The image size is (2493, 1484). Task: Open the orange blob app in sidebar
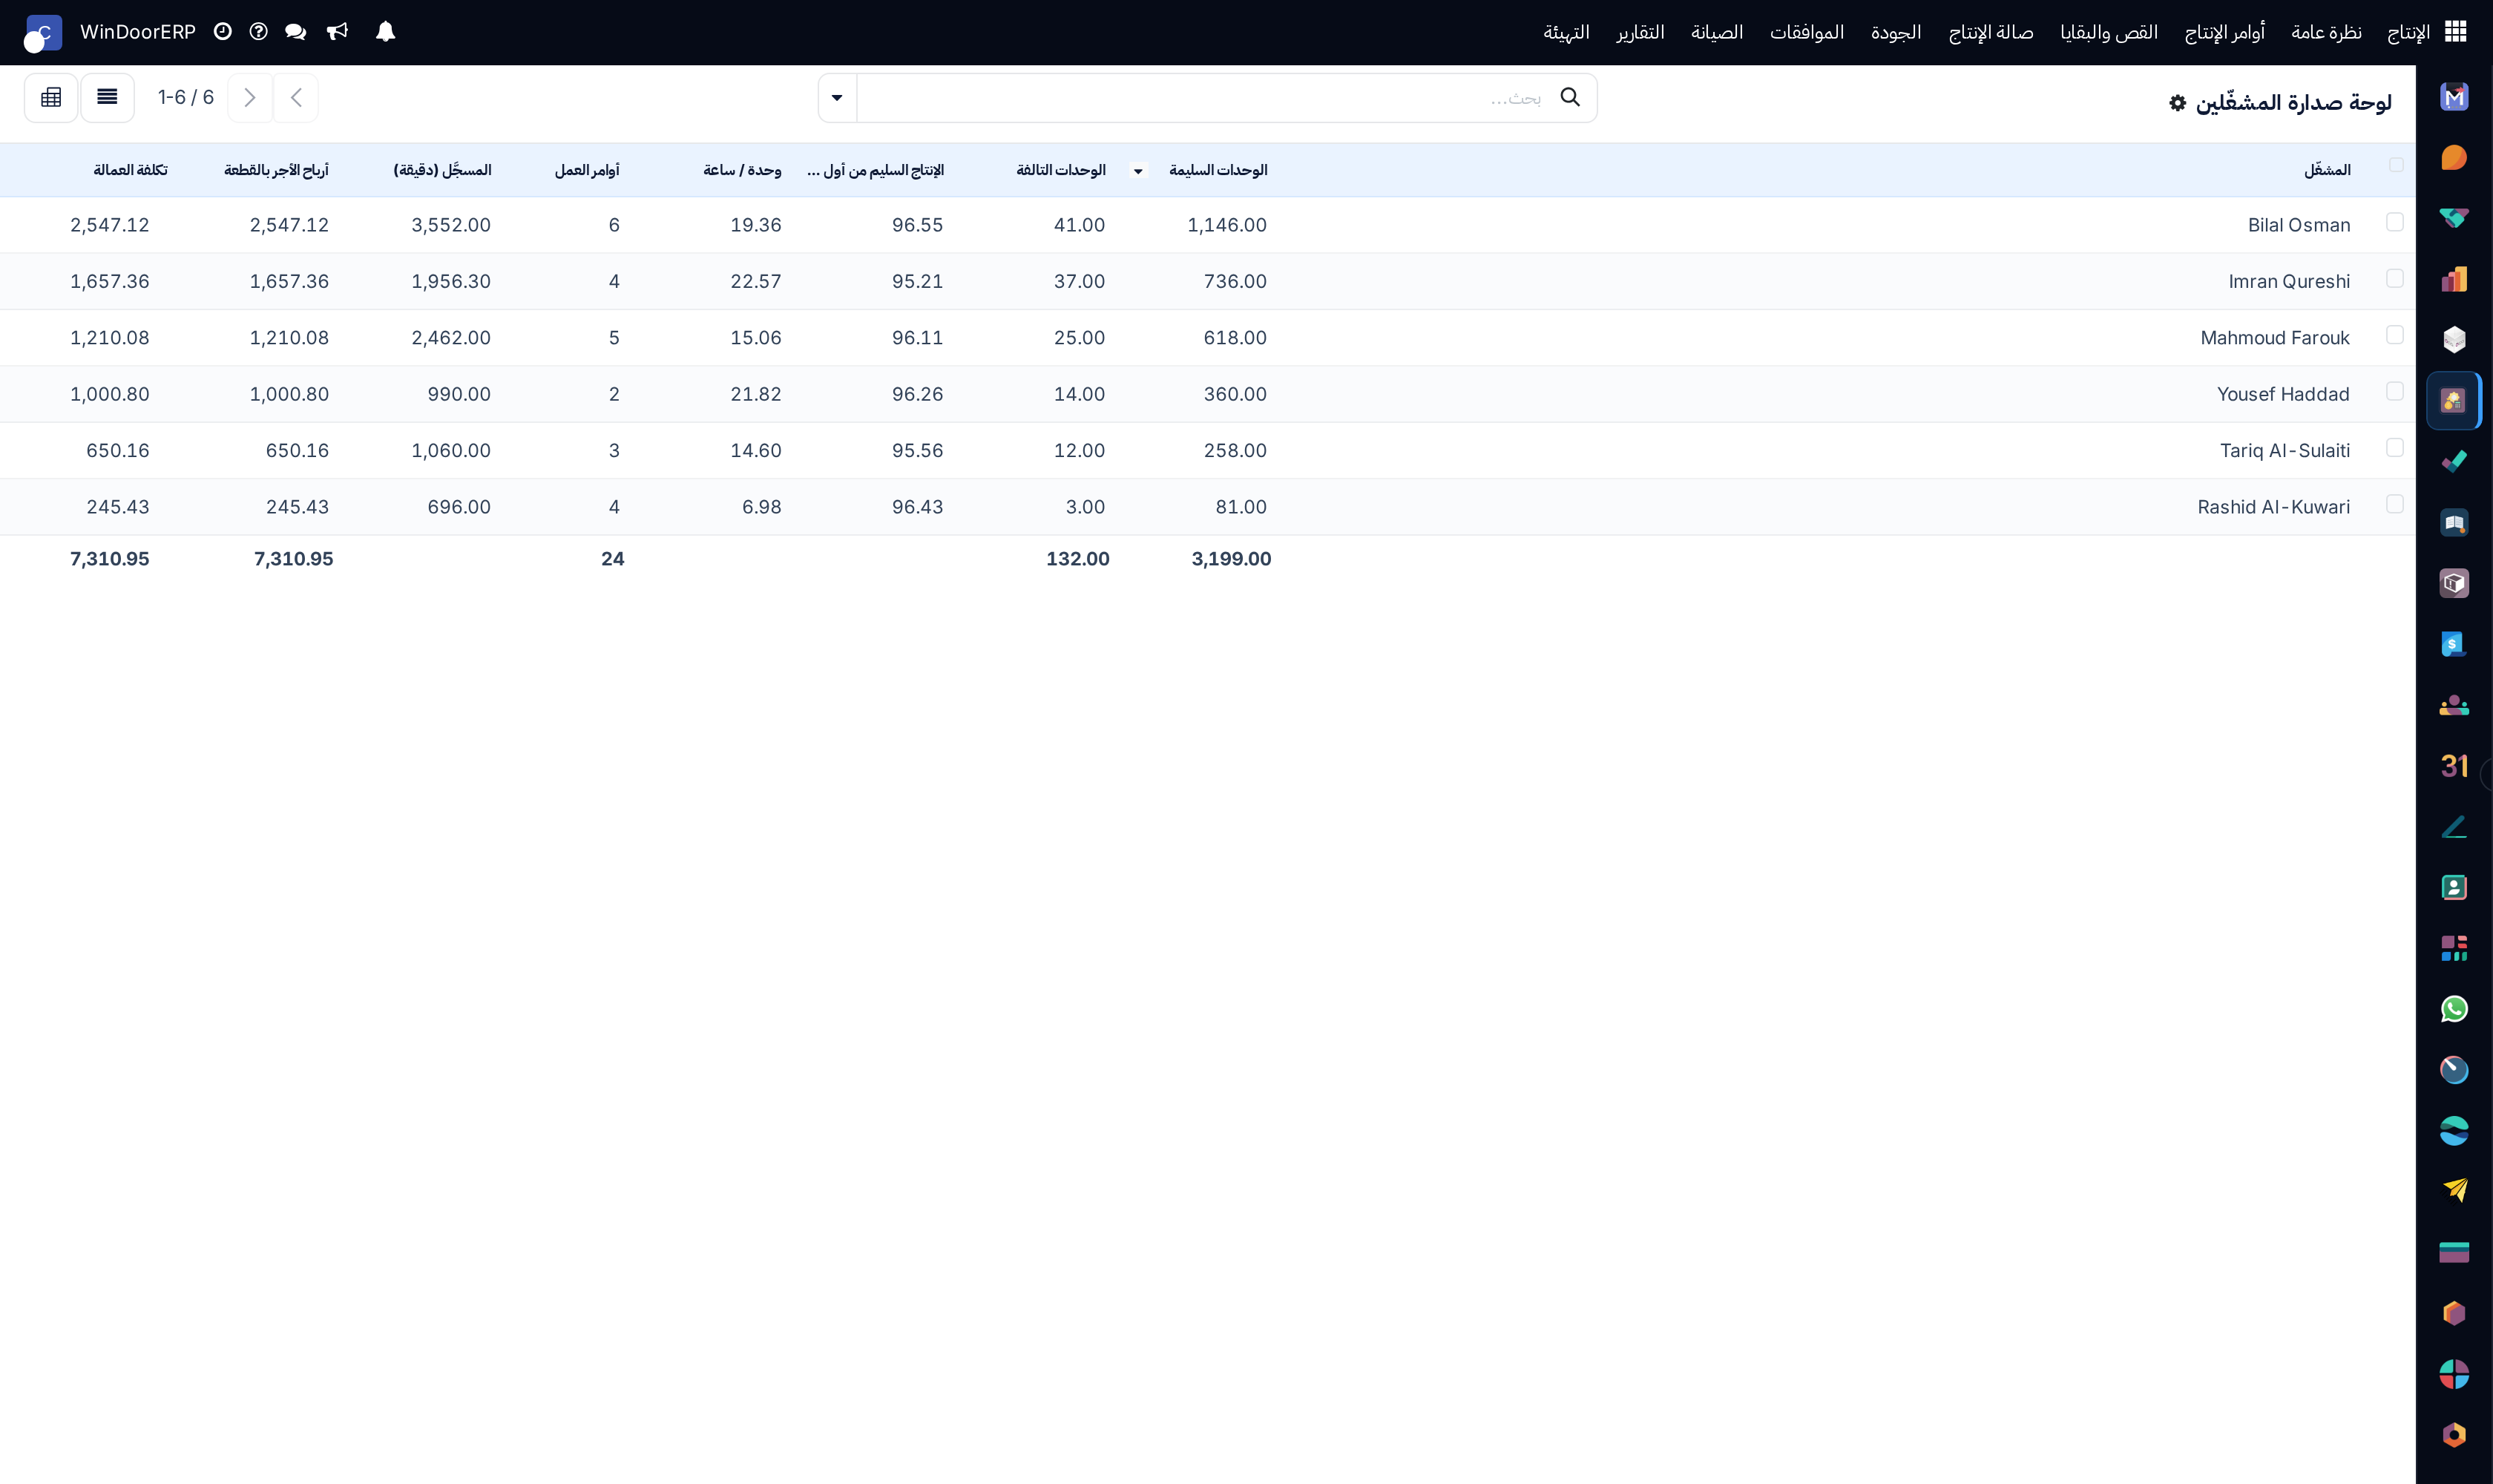click(2454, 158)
